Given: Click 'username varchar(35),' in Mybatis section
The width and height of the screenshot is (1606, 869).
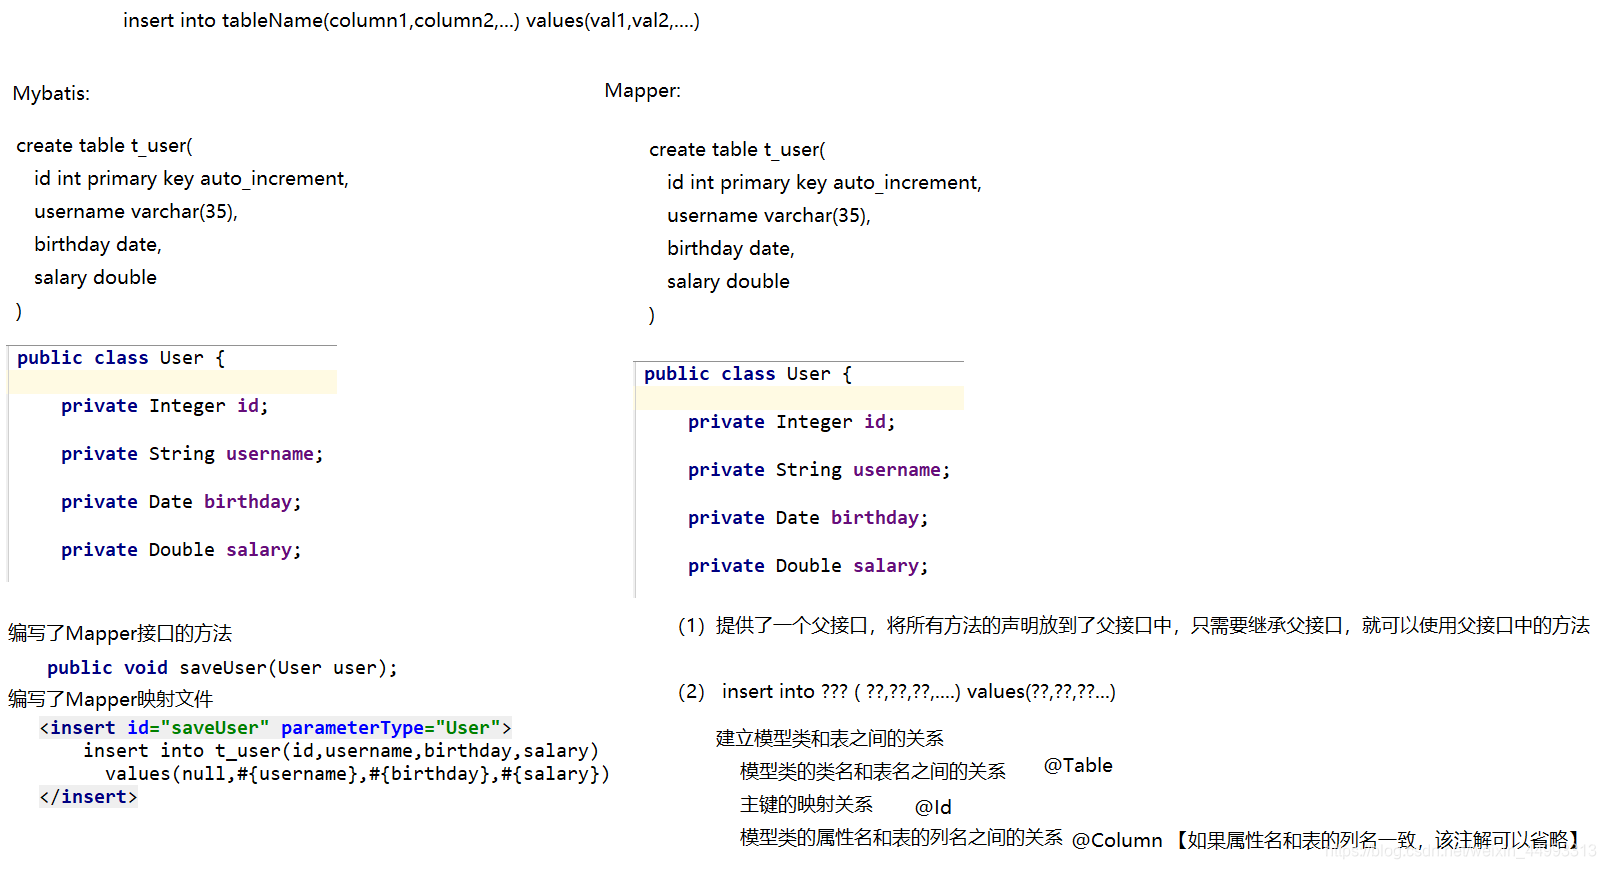Looking at the screenshot, I should pos(136,212).
